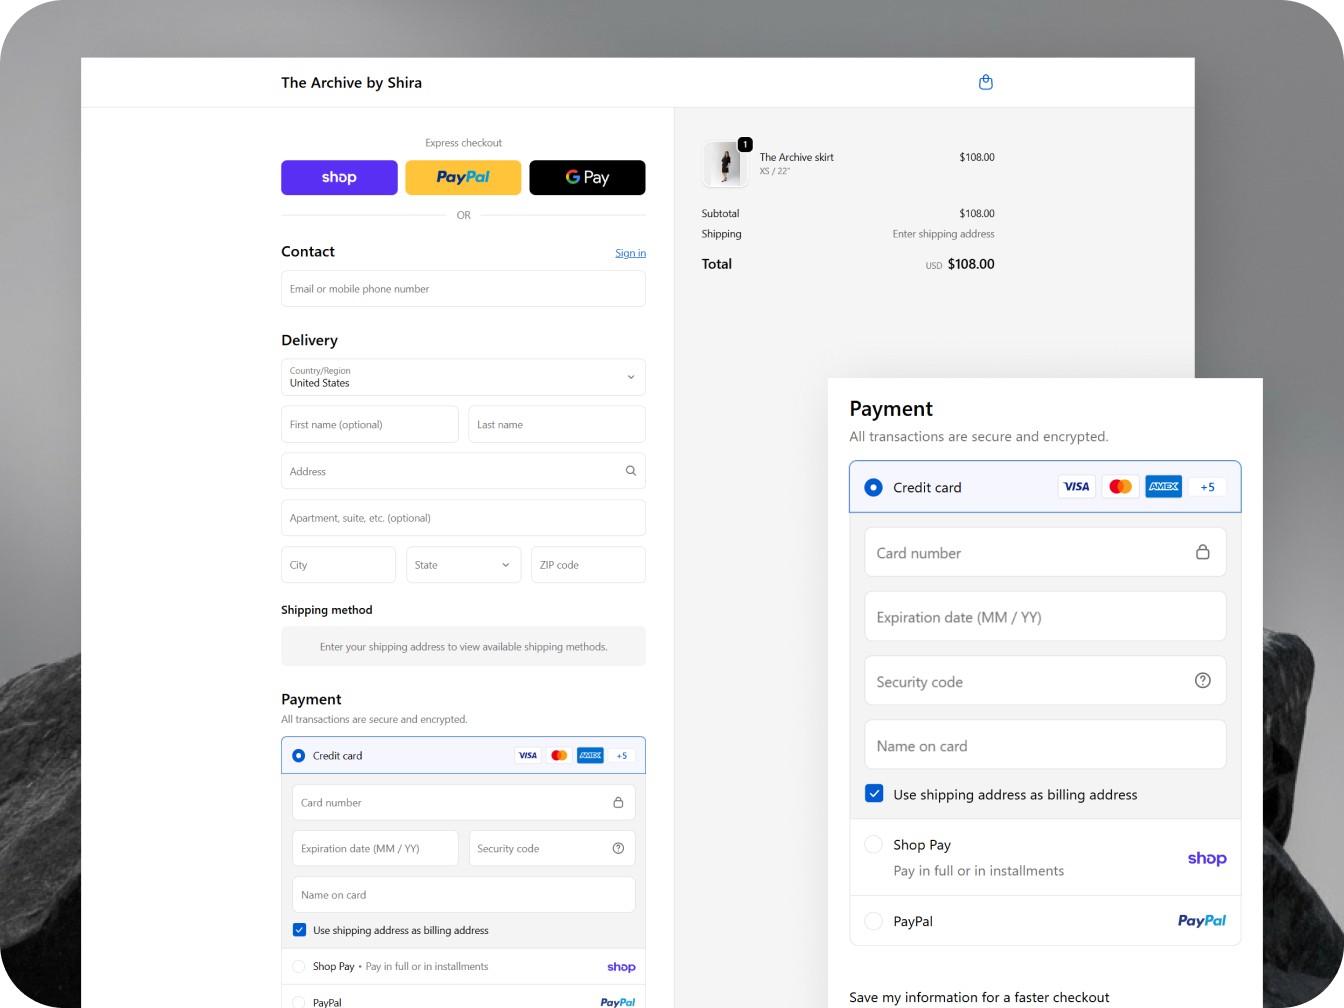1344x1008 pixels.
Task: Click the Visa logo in main checkout form
Action: 528,755
